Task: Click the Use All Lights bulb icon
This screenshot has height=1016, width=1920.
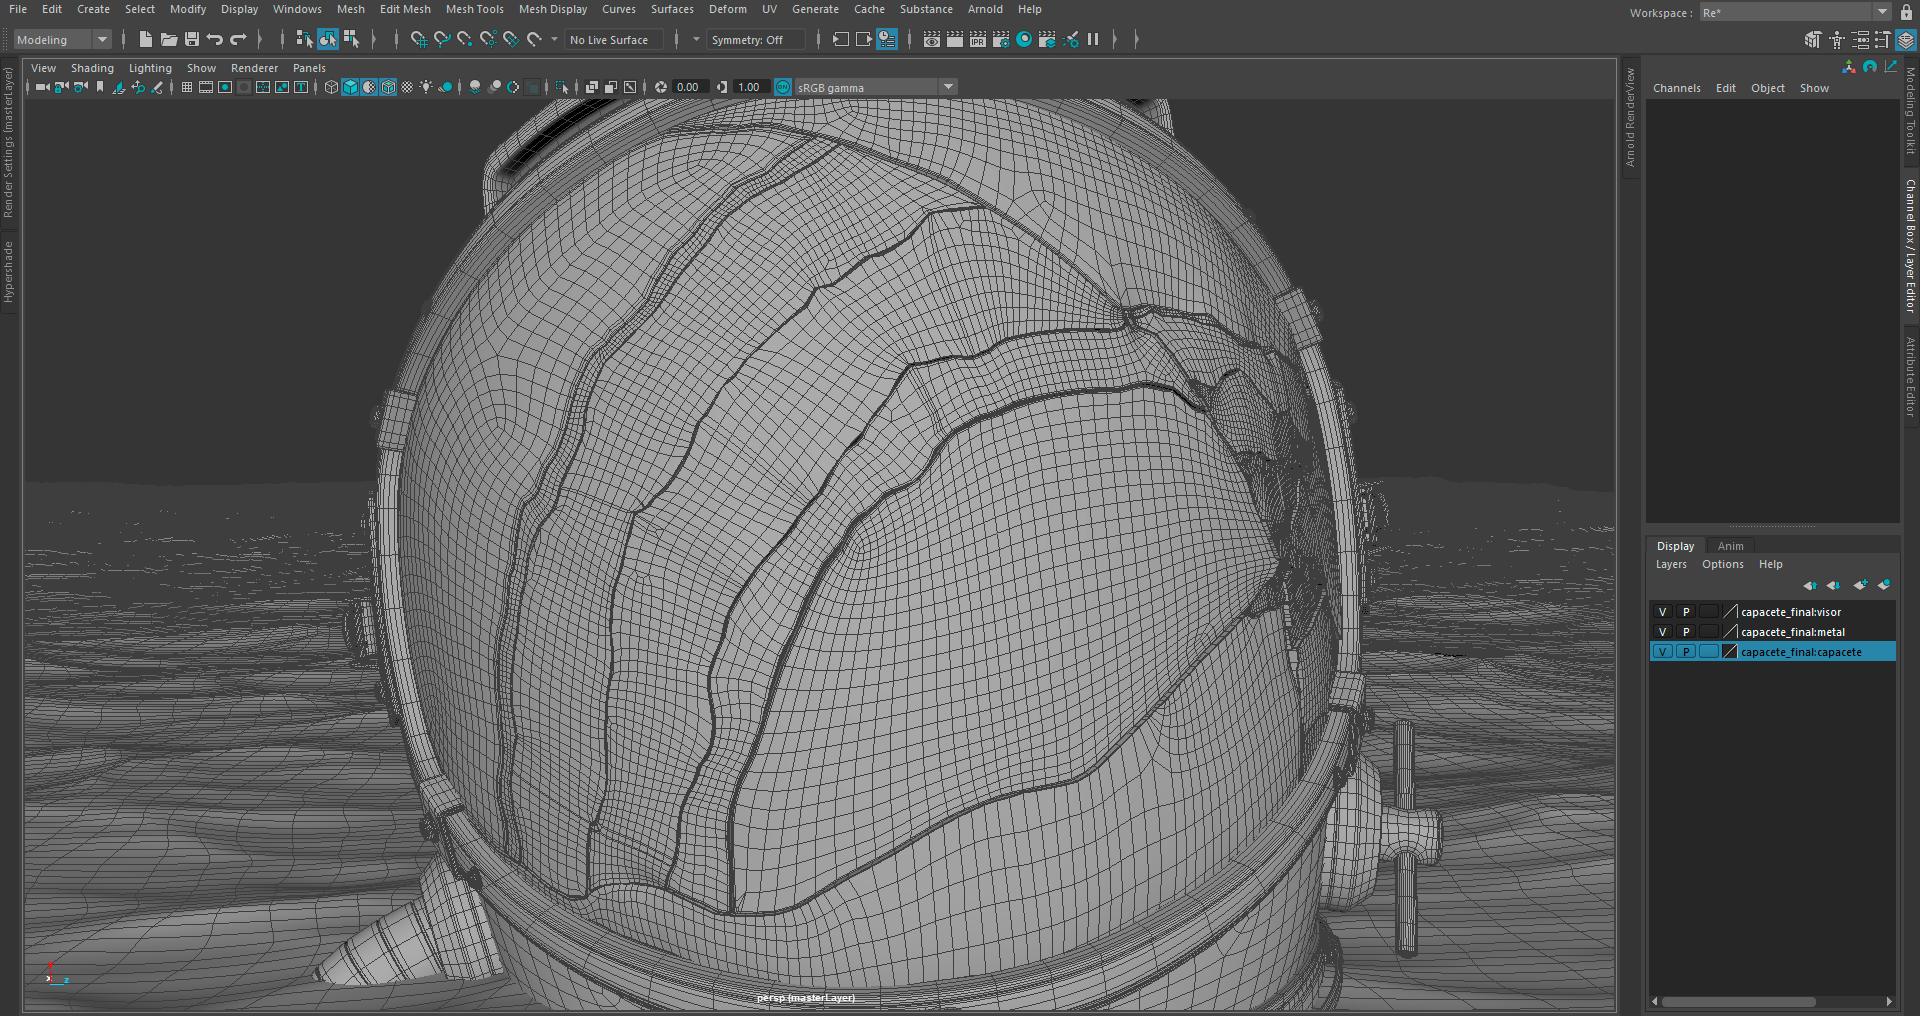Action: click(426, 87)
